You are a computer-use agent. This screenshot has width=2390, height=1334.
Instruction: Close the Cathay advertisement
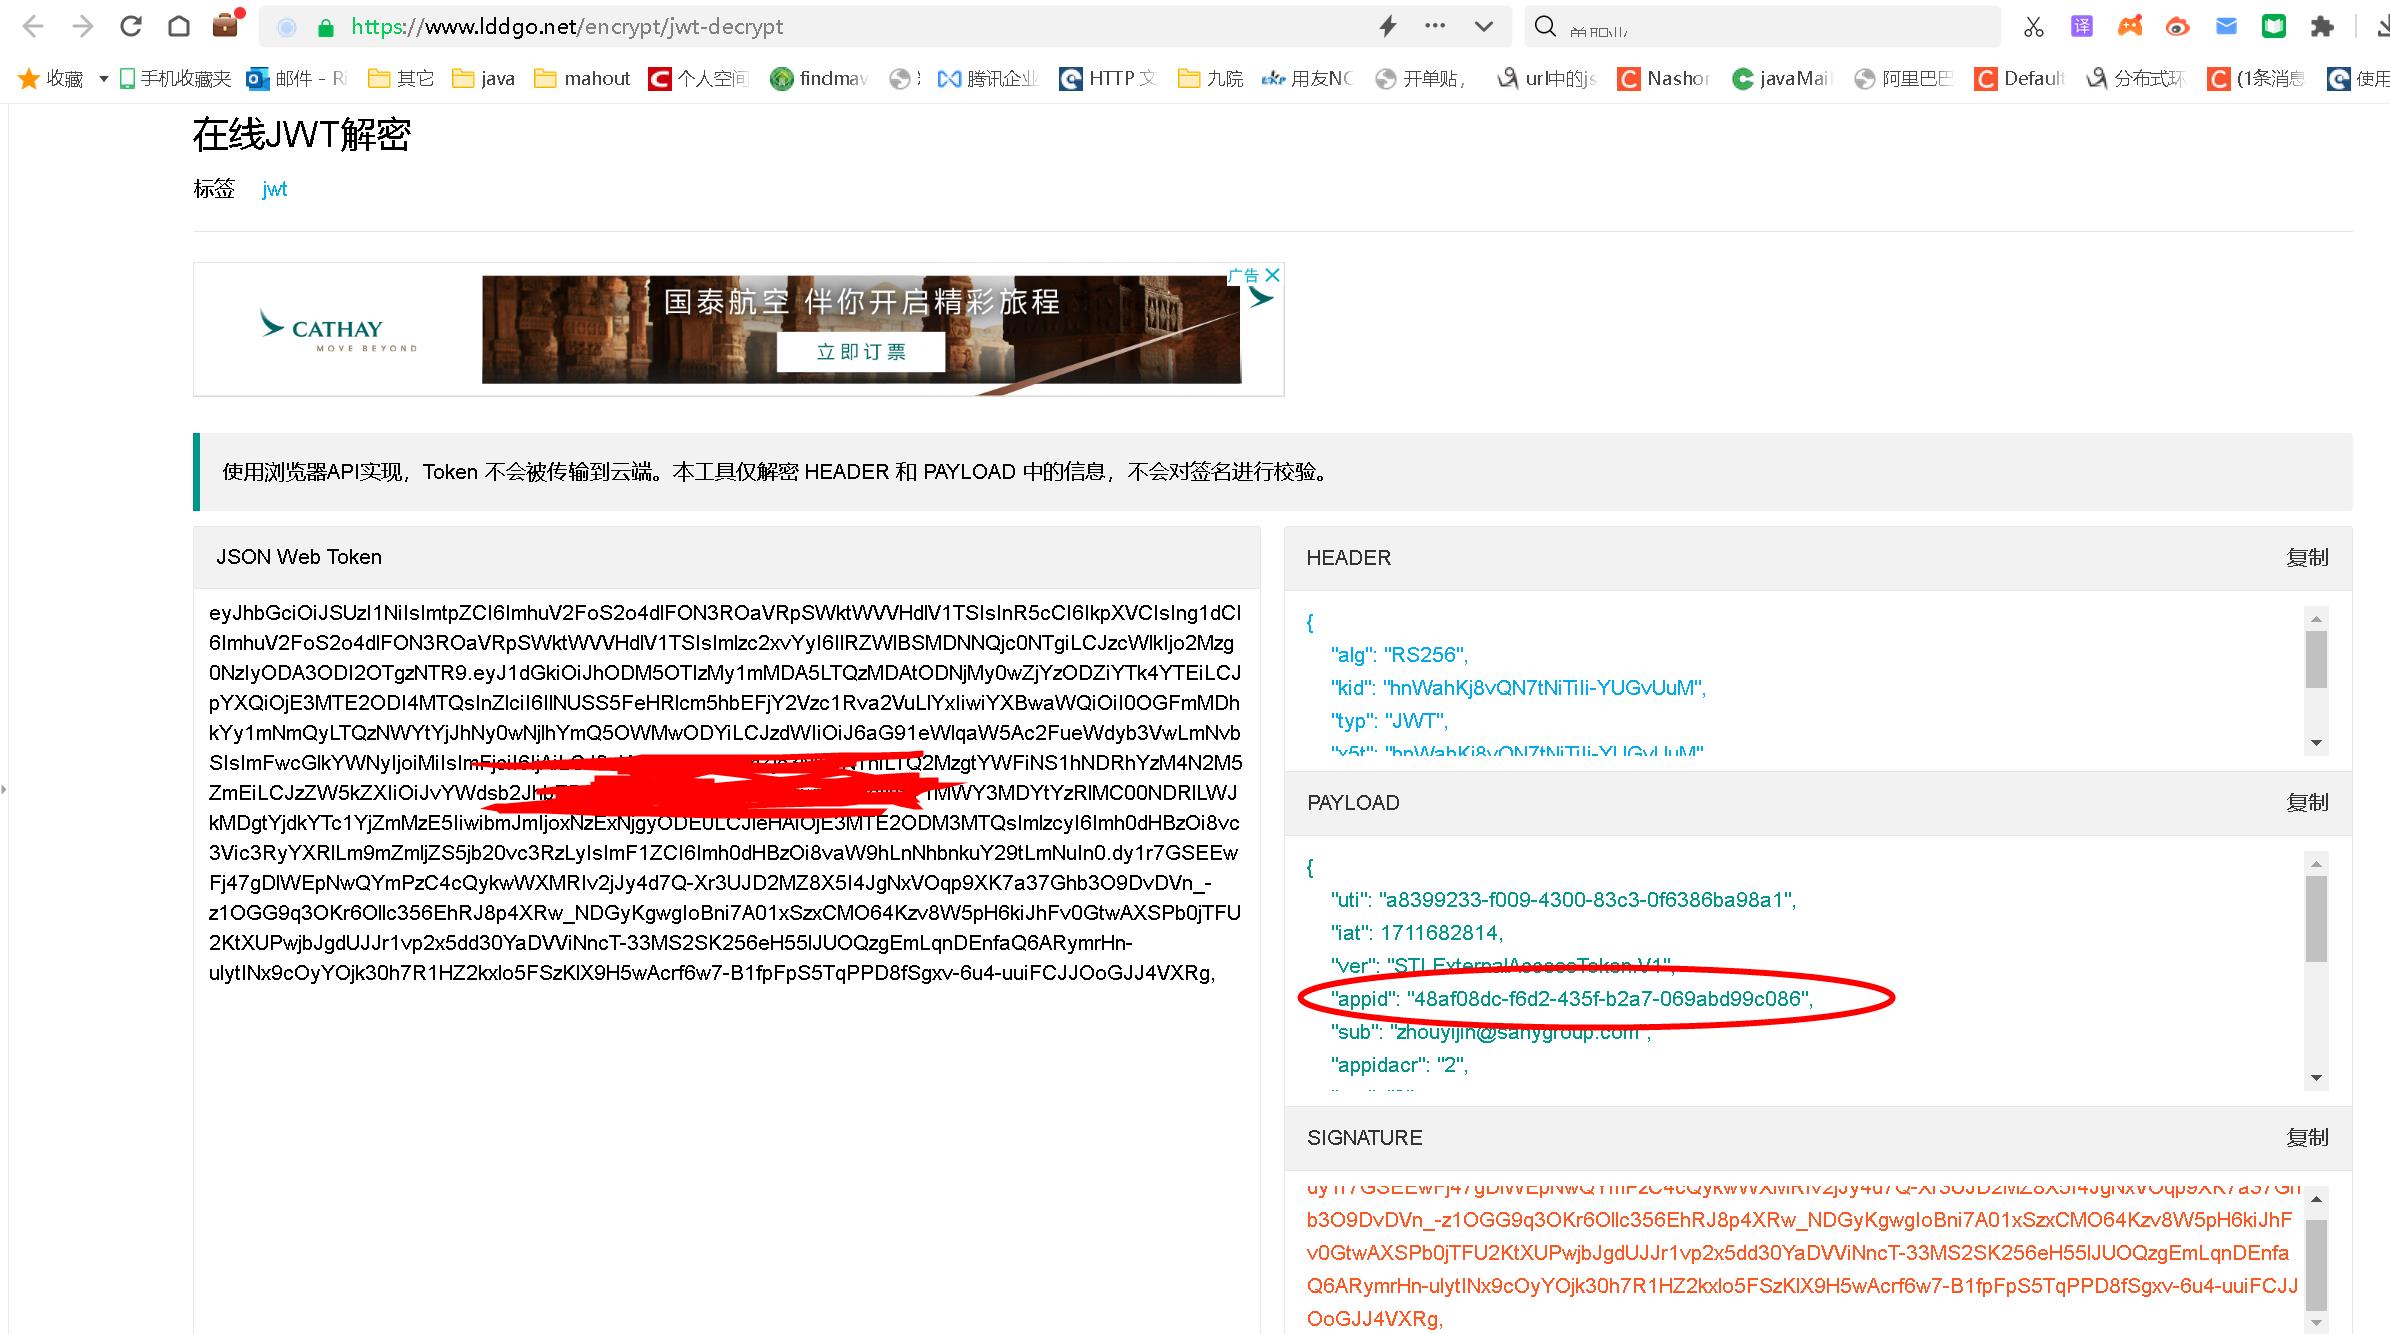point(1273,276)
